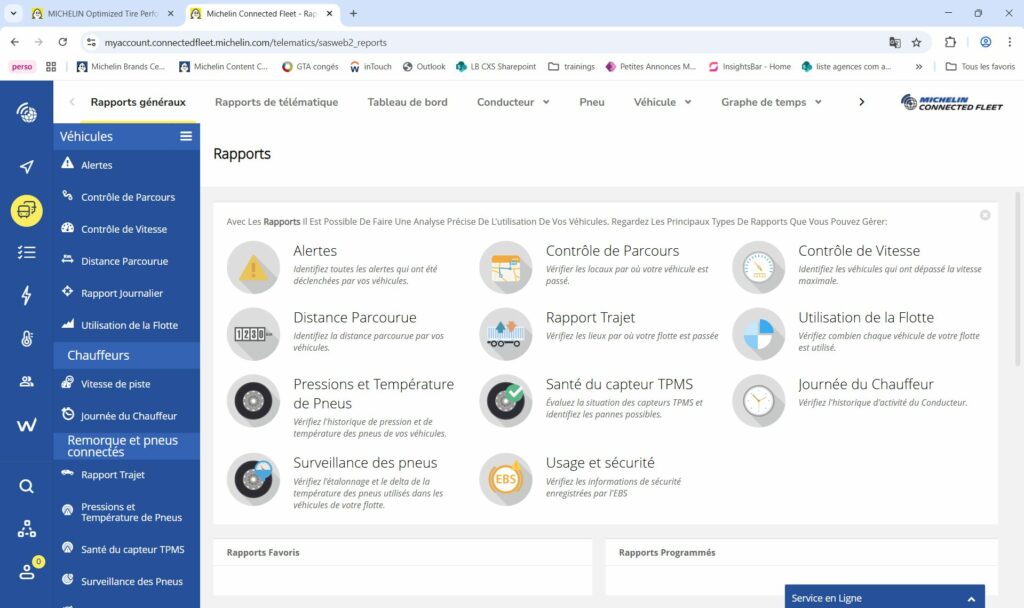The width and height of the screenshot is (1024, 608).
Task: Open the Tableau de bord tab
Action: pos(407,102)
